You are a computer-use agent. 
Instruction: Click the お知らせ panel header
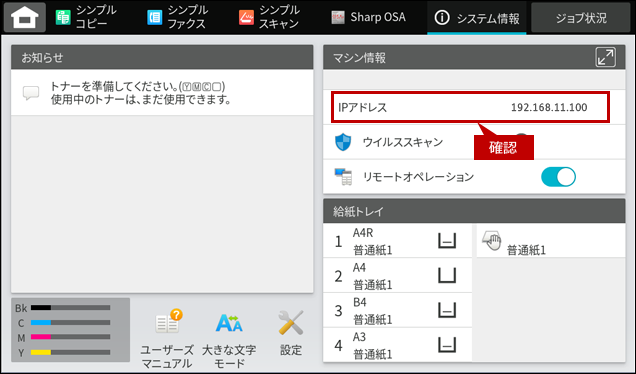(x=162, y=57)
